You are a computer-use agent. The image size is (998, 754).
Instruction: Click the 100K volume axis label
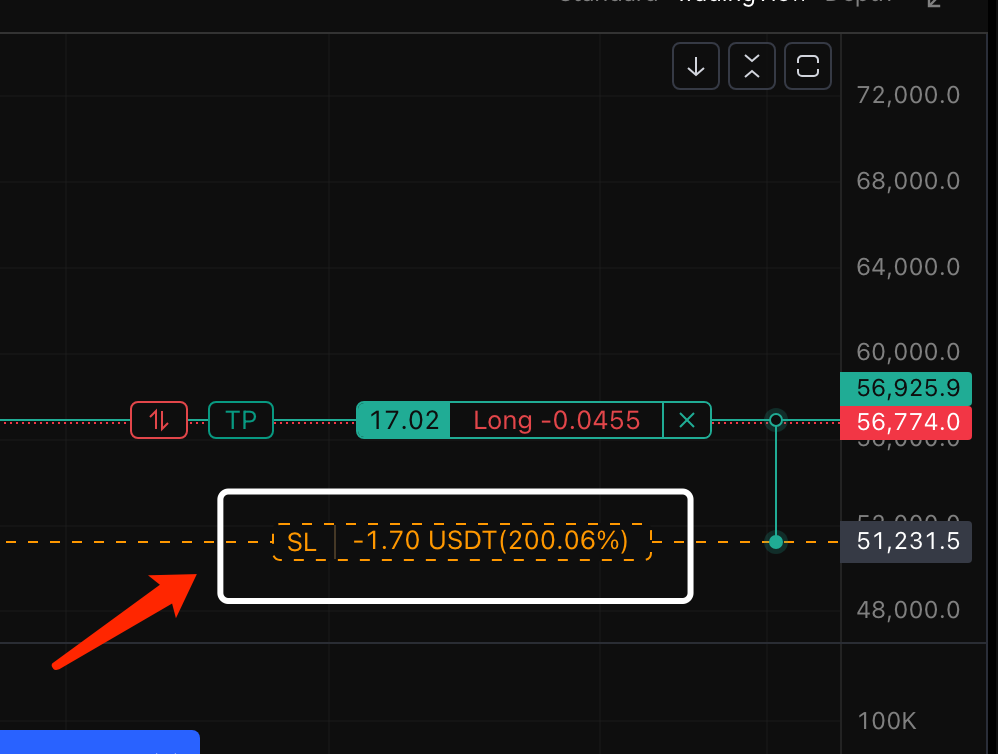[886, 721]
